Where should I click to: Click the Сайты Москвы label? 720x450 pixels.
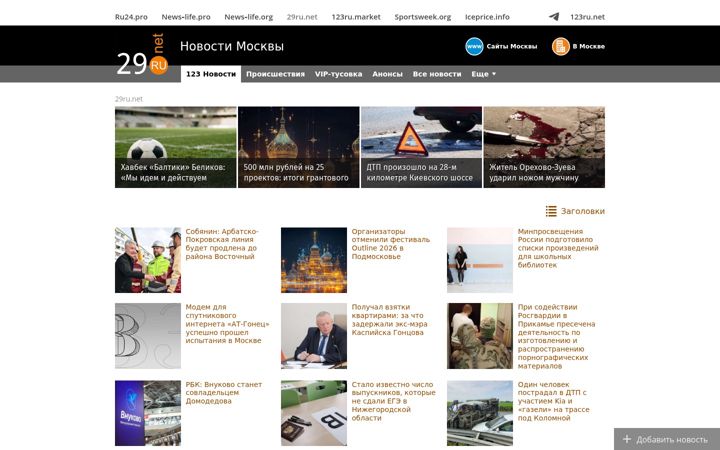(512, 46)
